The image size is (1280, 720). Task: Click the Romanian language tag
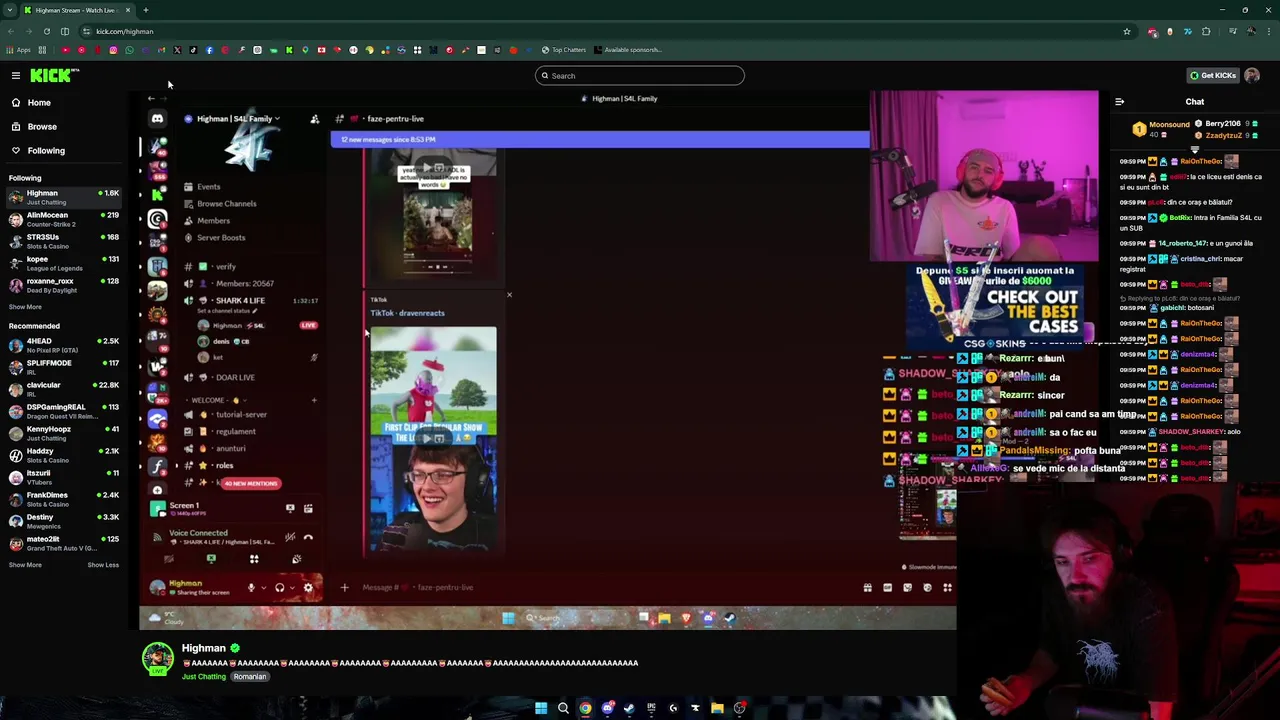(x=250, y=677)
